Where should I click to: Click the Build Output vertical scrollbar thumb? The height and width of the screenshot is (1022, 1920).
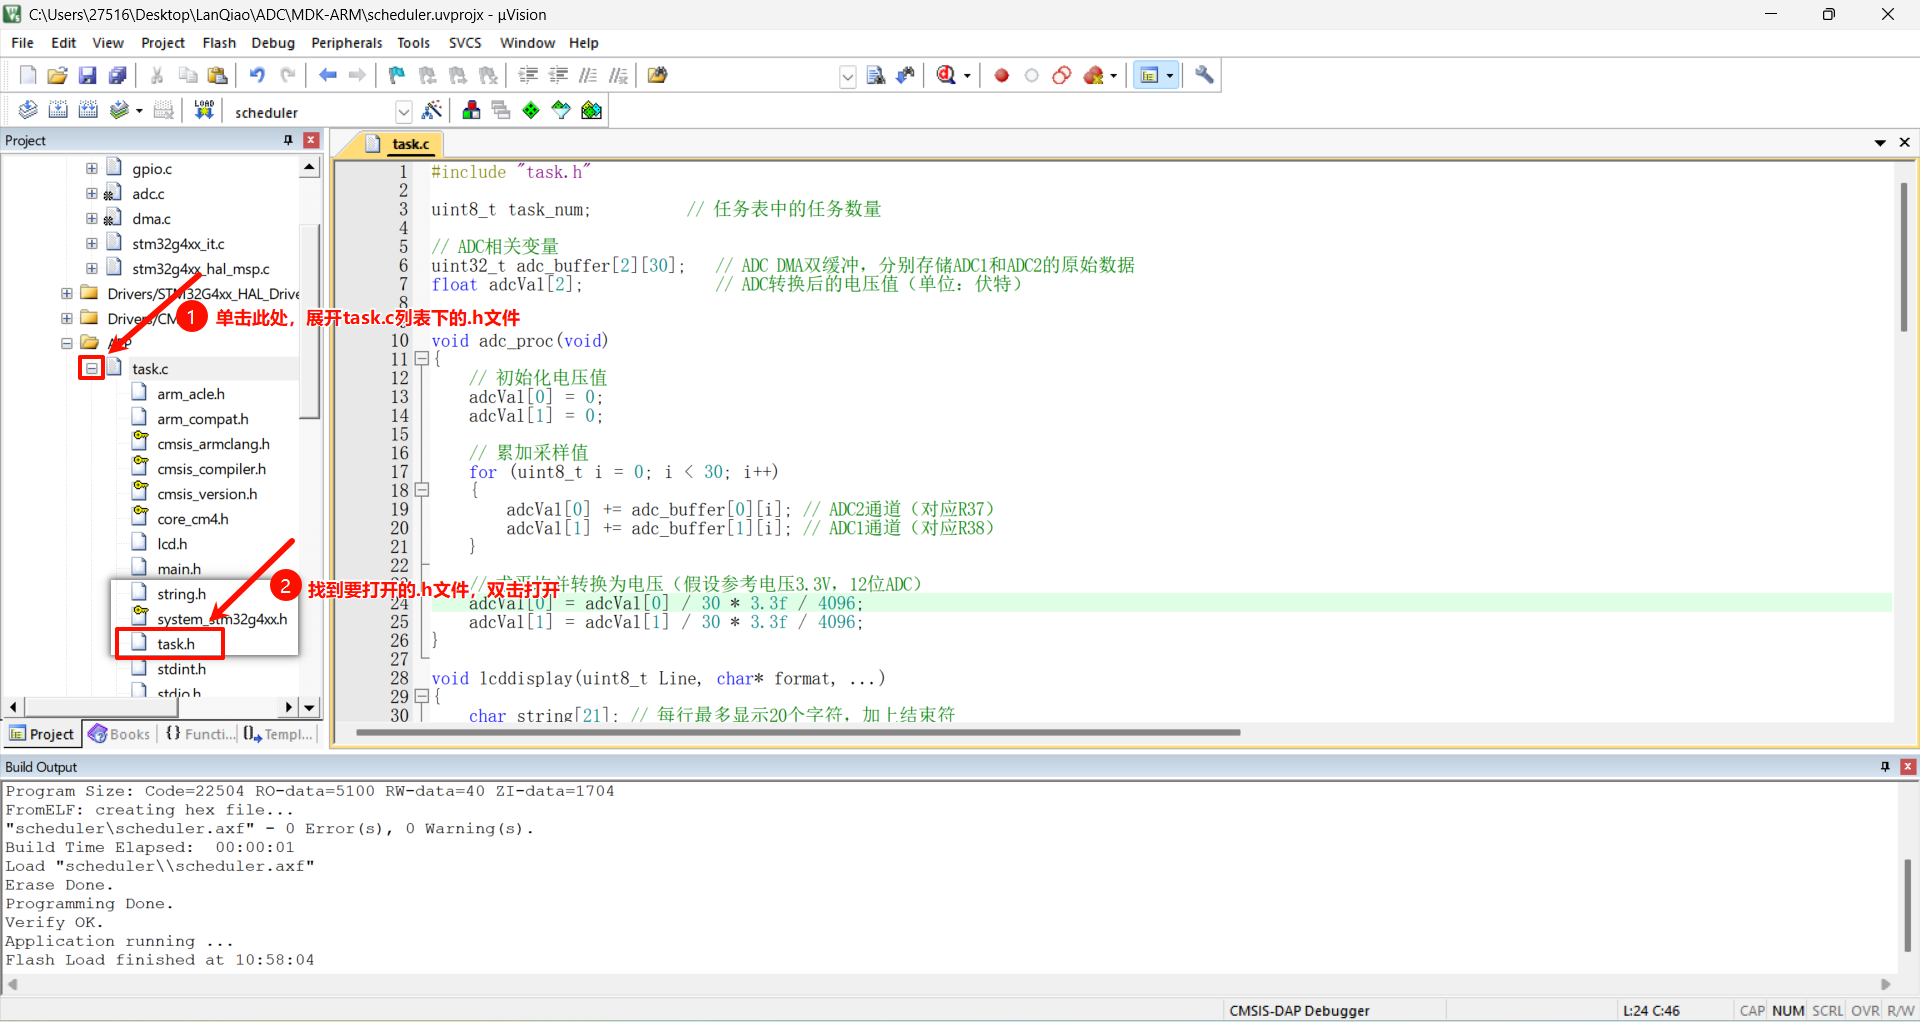pos(1907,904)
